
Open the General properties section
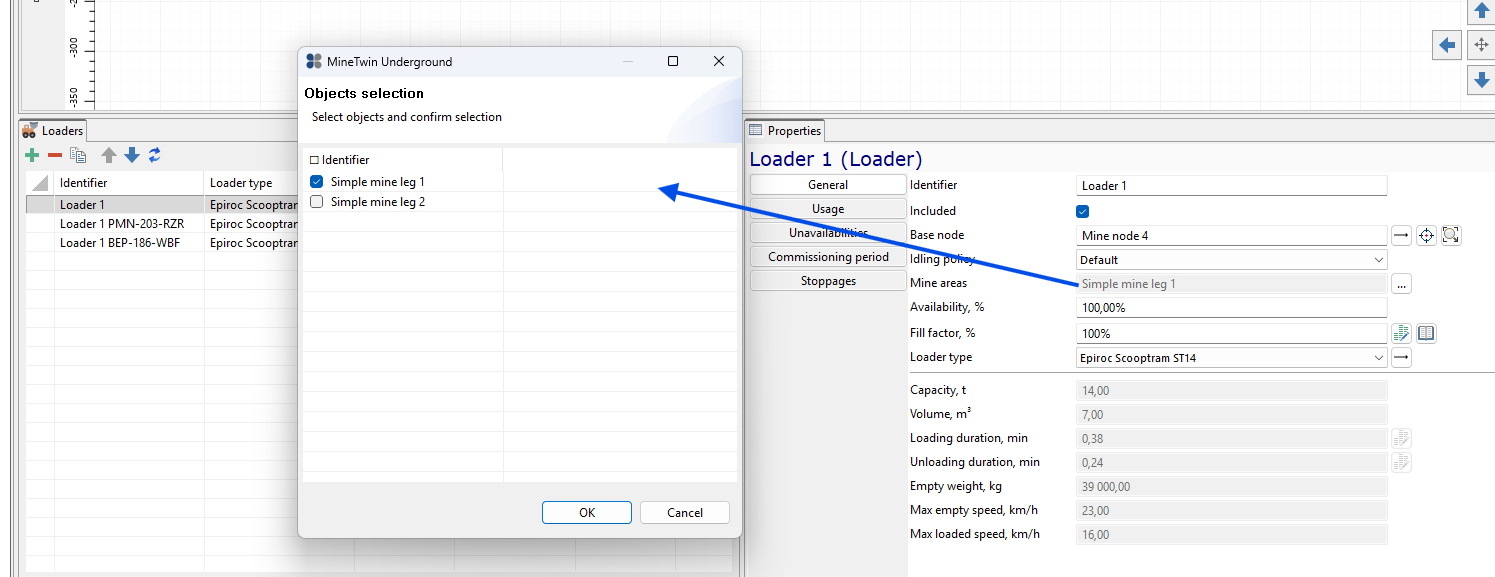tap(828, 185)
